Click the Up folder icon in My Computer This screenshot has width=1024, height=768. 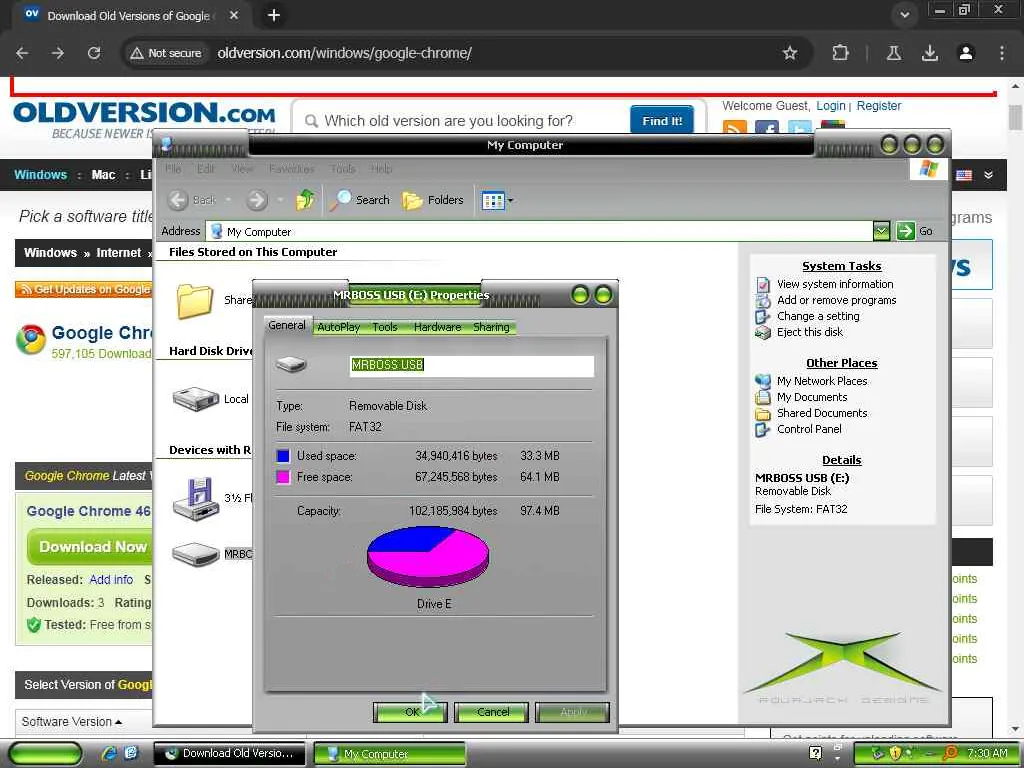pos(305,200)
